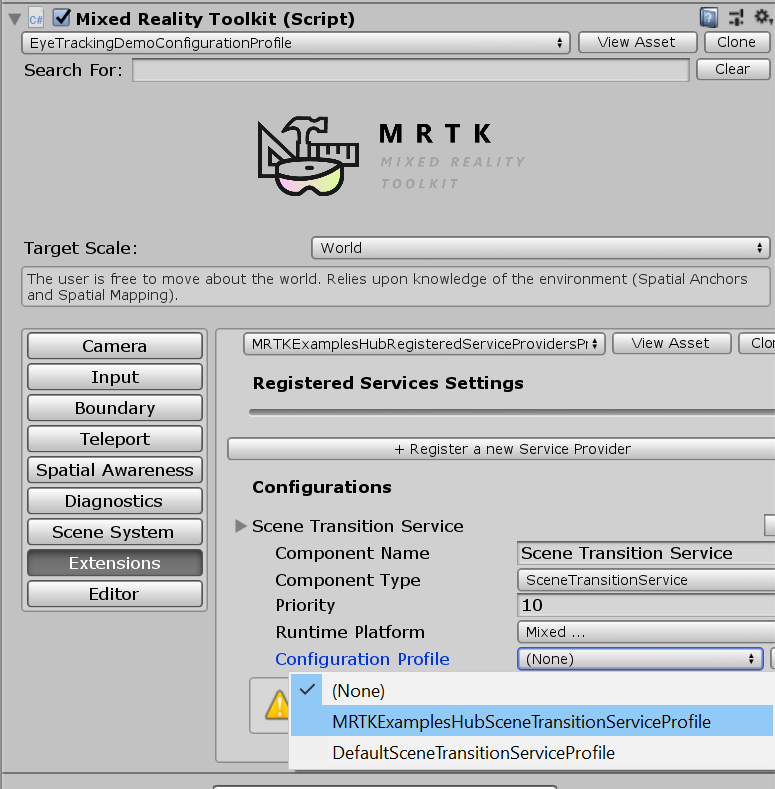Disable the Mixed Reality Toolkit script checkbox

[x=61, y=18]
